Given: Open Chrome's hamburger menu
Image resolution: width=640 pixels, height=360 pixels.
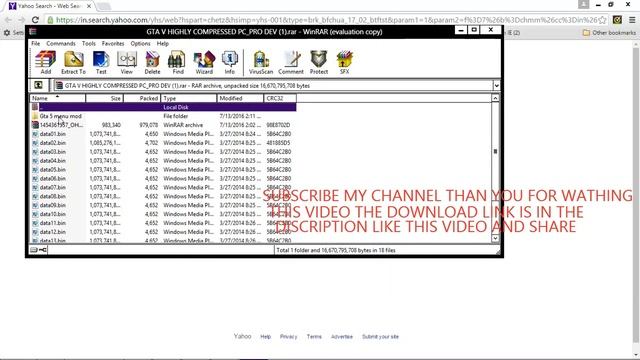Looking at the screenshot, I should click(632, 20).
